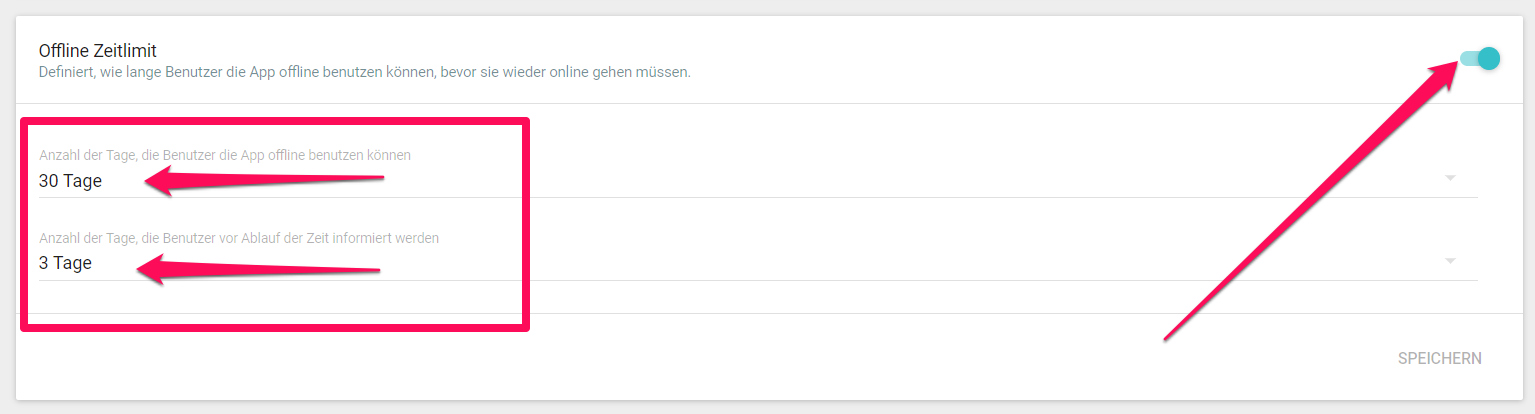Click the SPEICHERN button
1535x414 pixels.
[x=1439, y=358]
